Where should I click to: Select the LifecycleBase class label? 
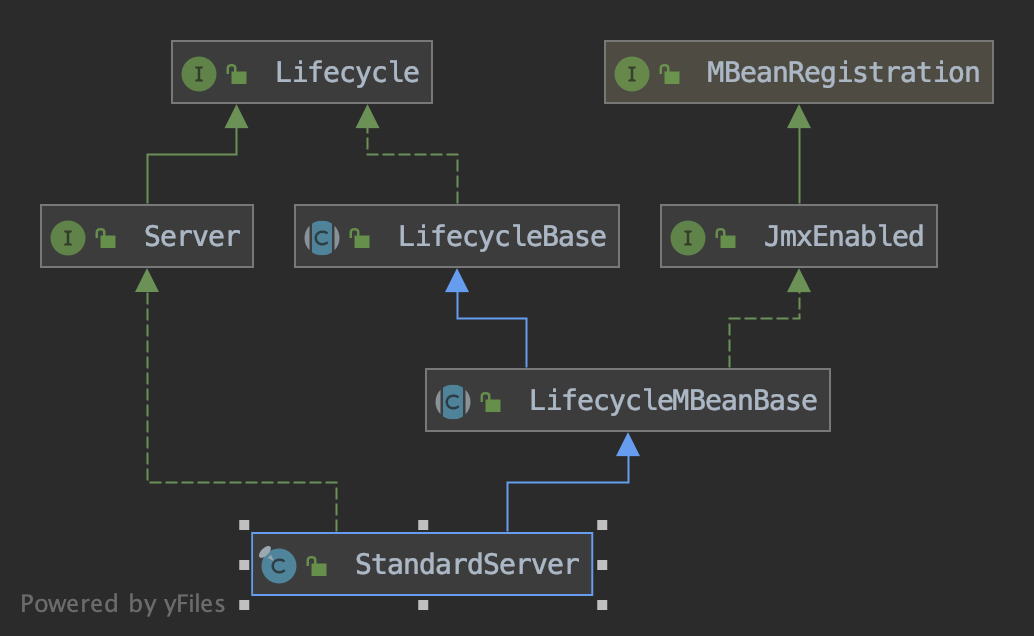502,237
